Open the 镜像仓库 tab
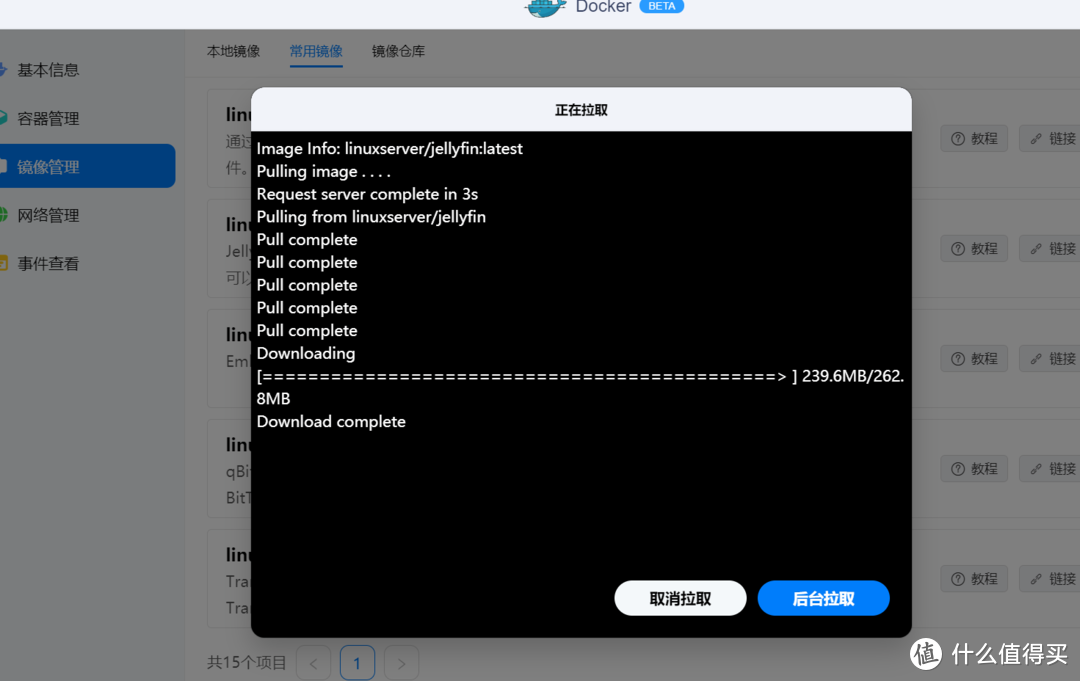 [398, 52]
